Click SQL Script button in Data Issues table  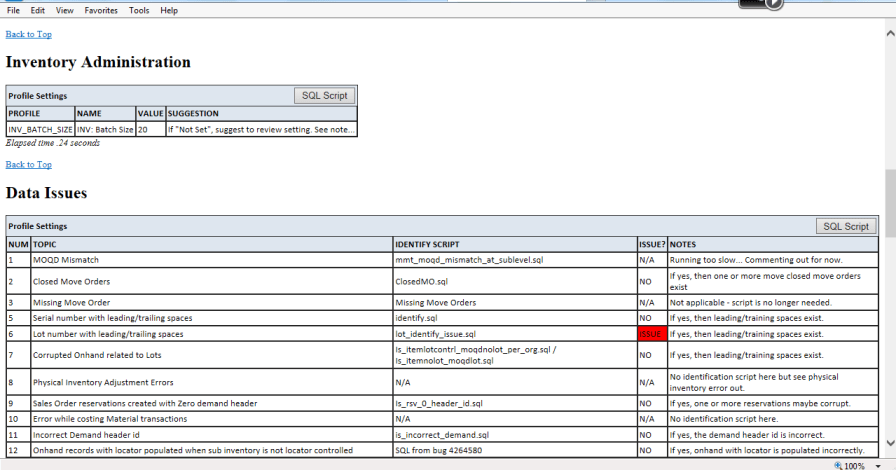point(846,226)
